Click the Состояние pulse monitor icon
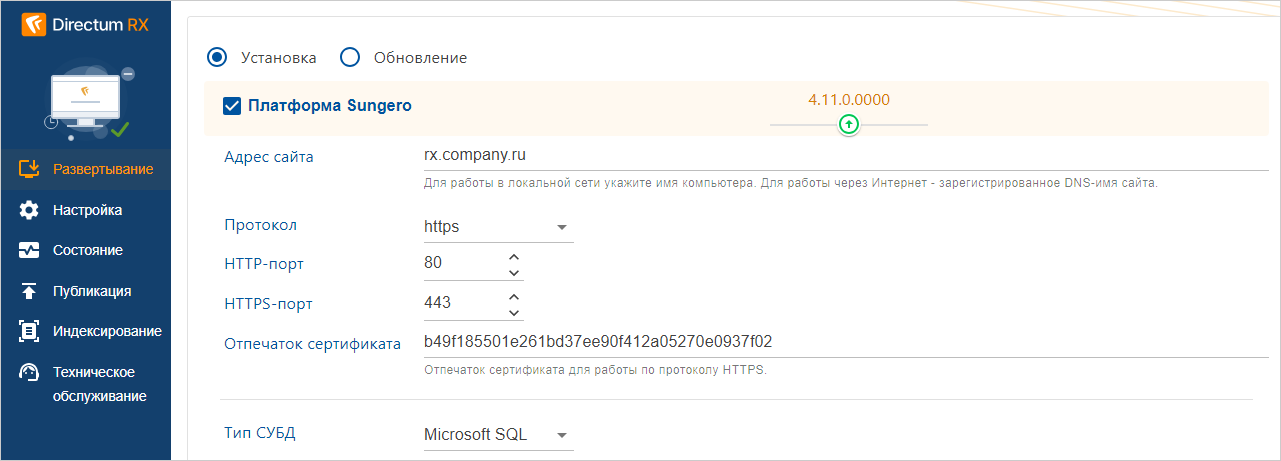Image resolution: width=1281 pixels, height=461 pixels. click(29, 251)
